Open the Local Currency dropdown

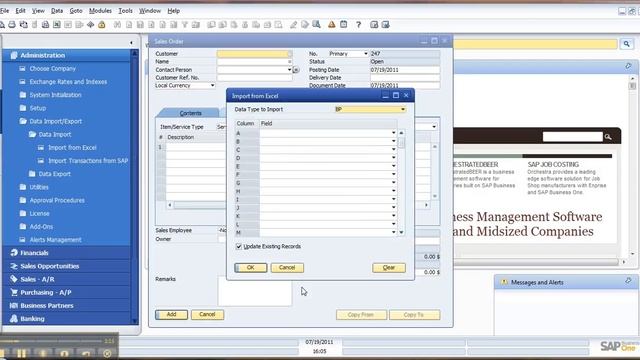point(212,85)
